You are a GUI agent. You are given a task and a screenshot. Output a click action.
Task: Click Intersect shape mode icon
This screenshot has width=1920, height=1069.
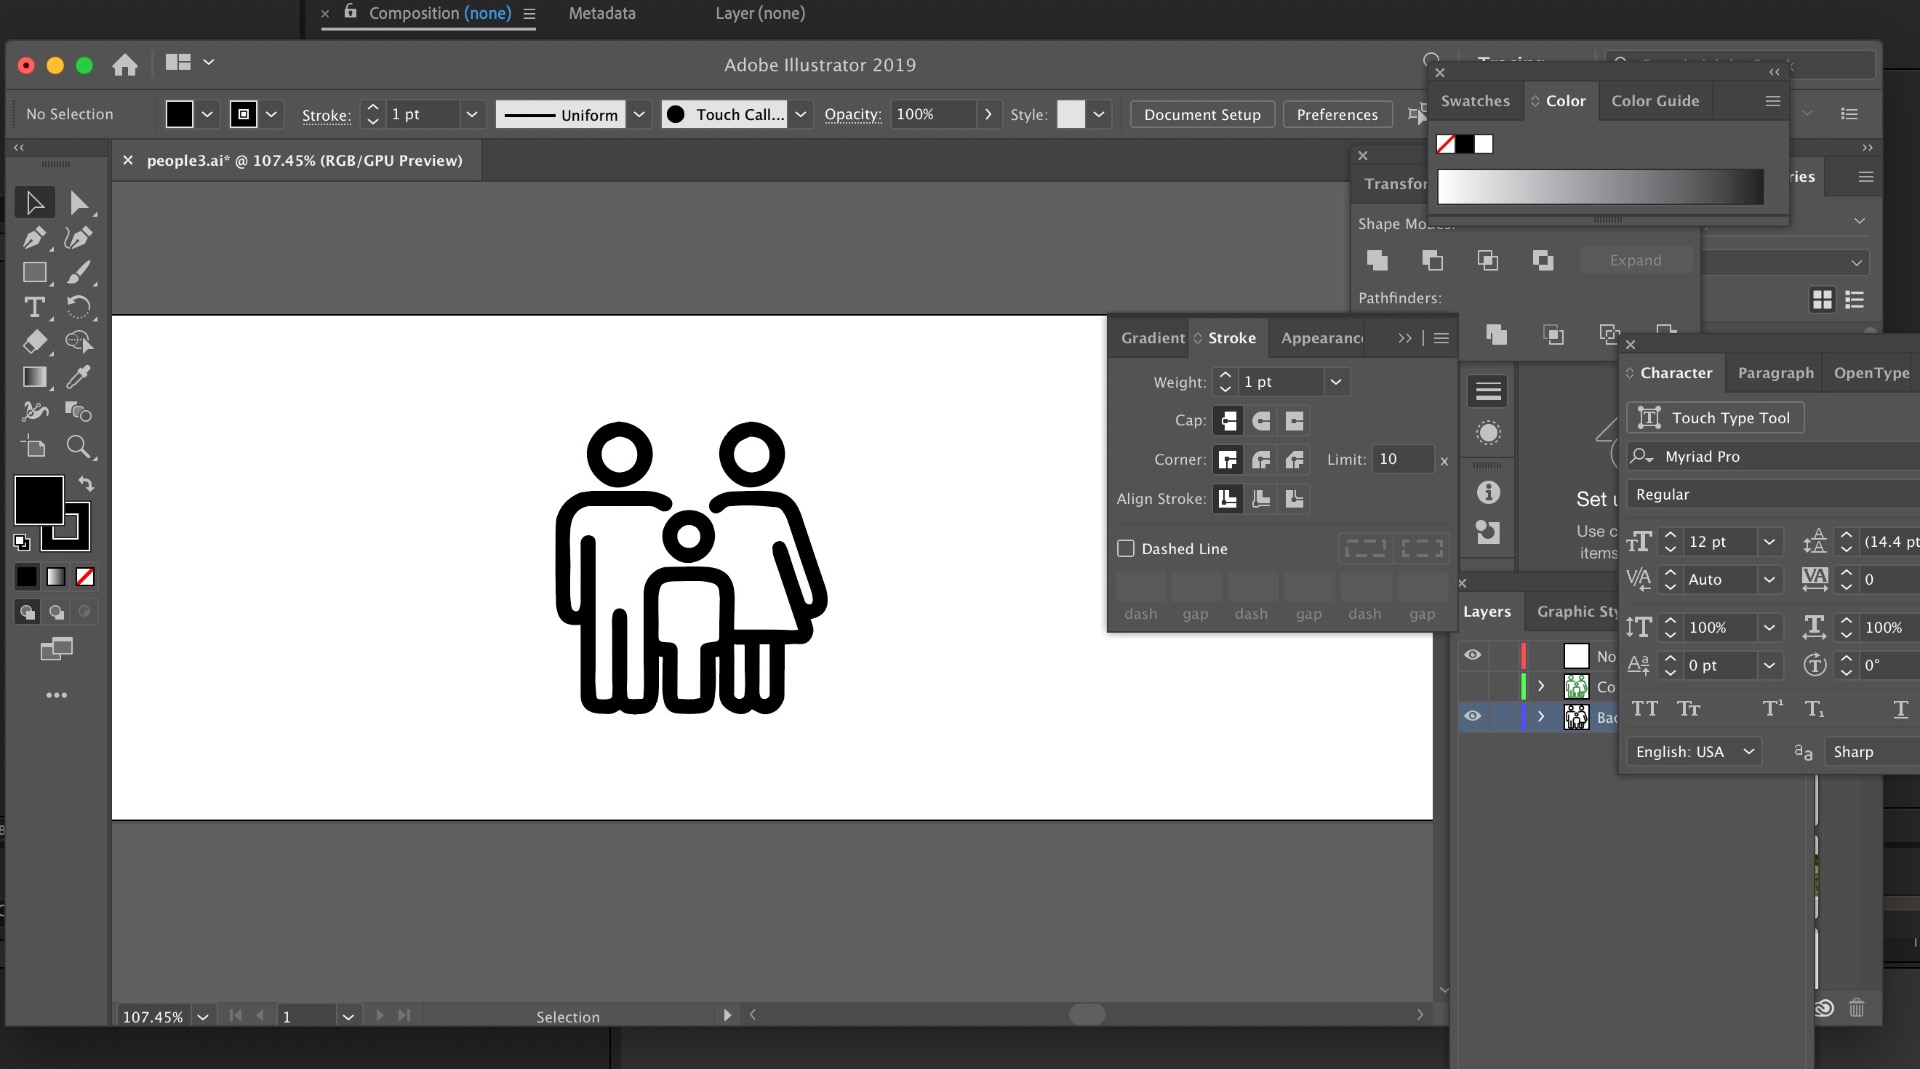click(1488, 260)
